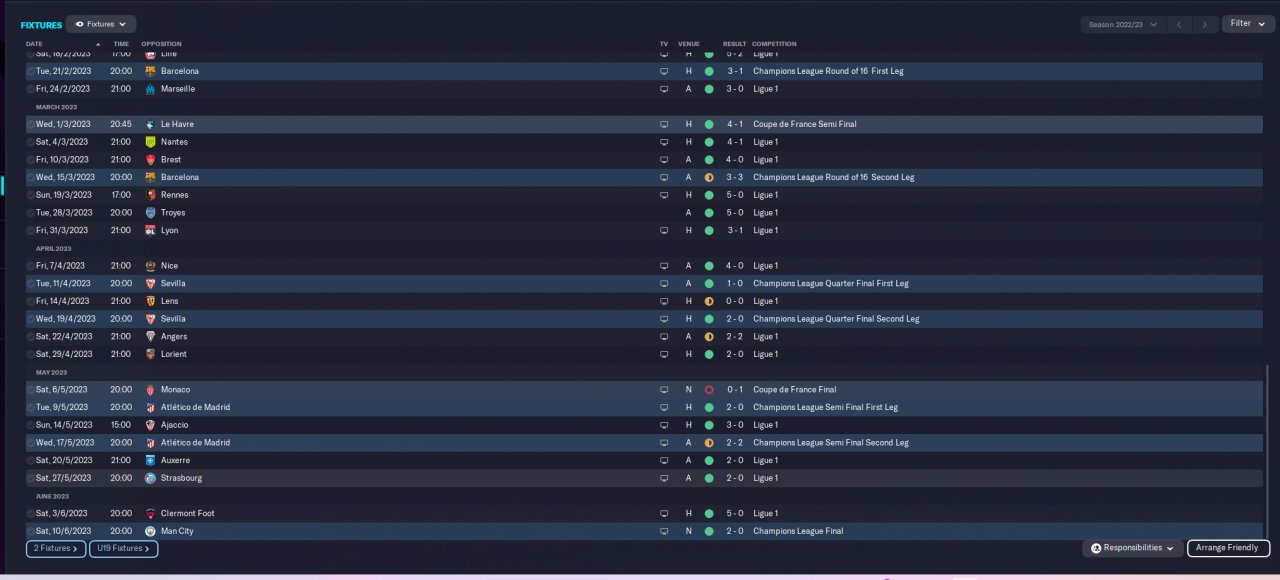This screenshot has width=1280, height=580.
Task: Expand the U19 Fixtures button
Action: 123,548
